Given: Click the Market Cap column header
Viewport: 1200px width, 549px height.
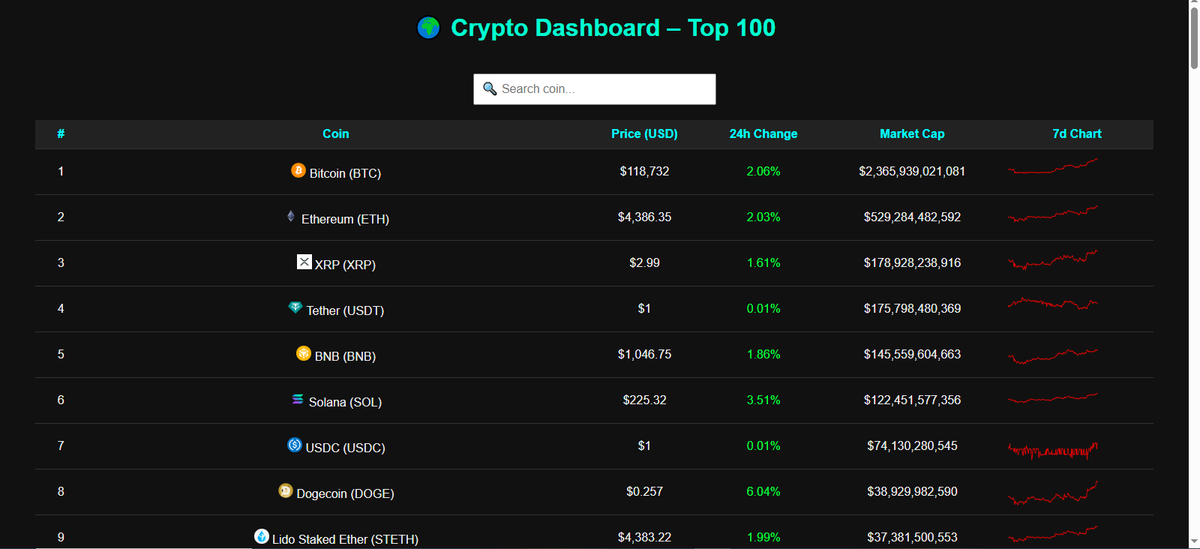Looking at the screenshot, I should coord(912,134).
